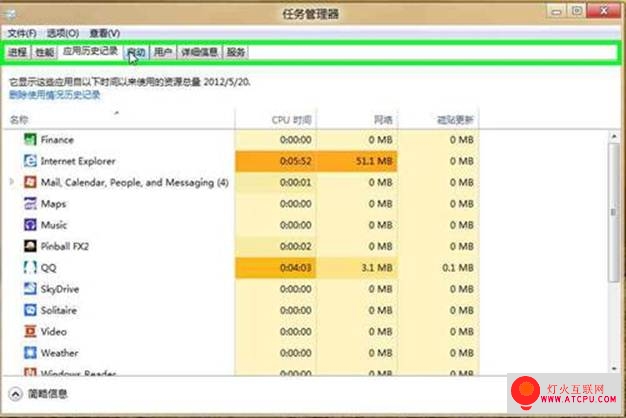The width and height of the screenshot is (626, 418).
Task: Switch to the 启动 tab
Action: pyautogui.click(x=136, y=52)
